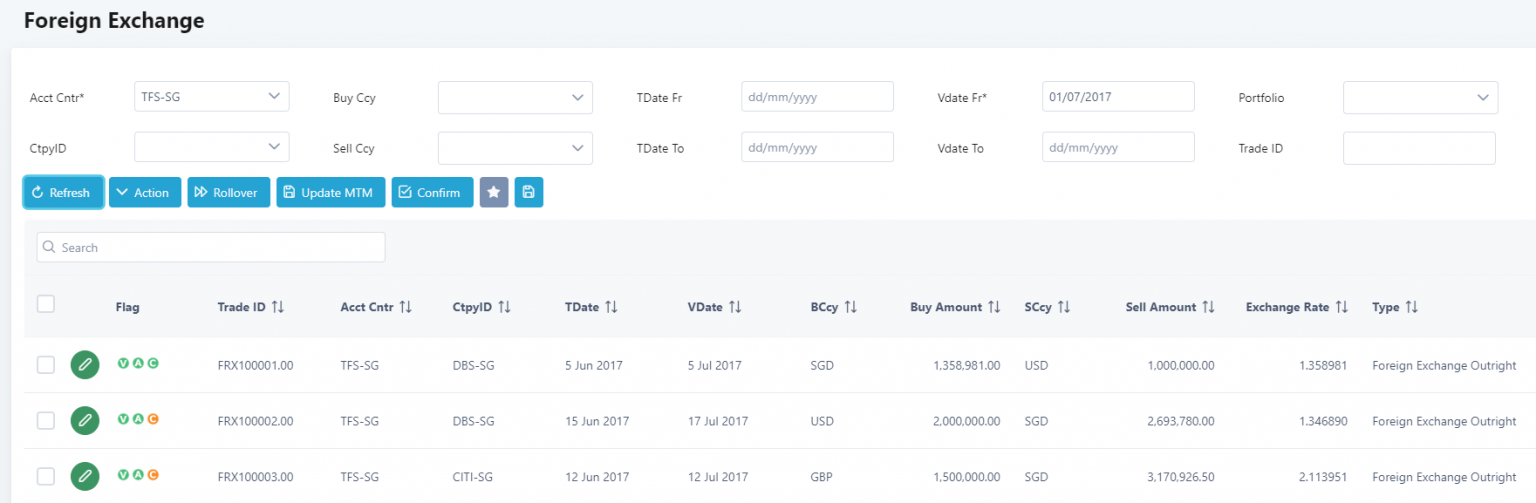Check the box for trade FRX100001.00
The image size is (1536, 503).
pyautogui.click(x=46, y=365)
